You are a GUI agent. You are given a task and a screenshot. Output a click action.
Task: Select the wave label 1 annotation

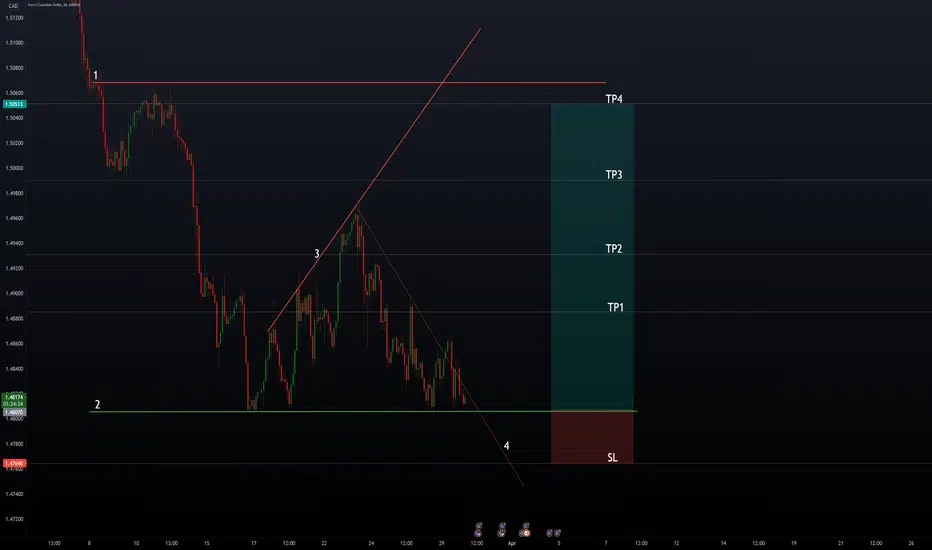click(x=95, y=76)
